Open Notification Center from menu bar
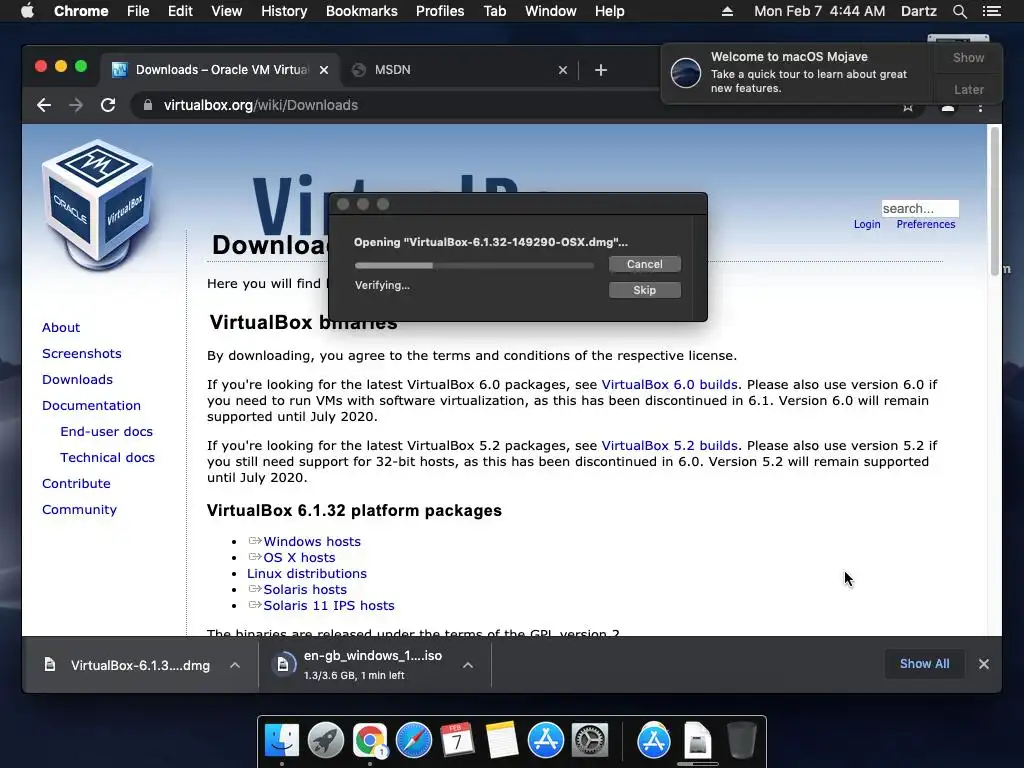Viewport: 1024px width, 768px height. [991, 11]
